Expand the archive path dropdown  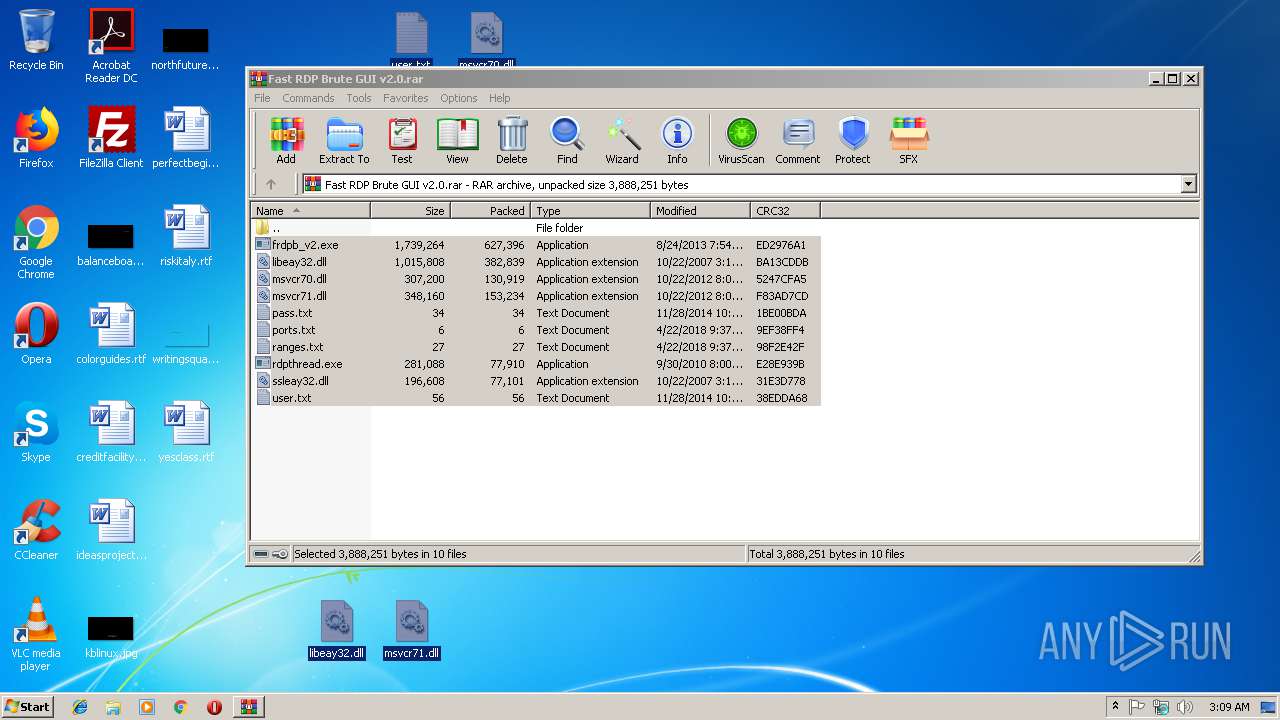pos(1188,184)
